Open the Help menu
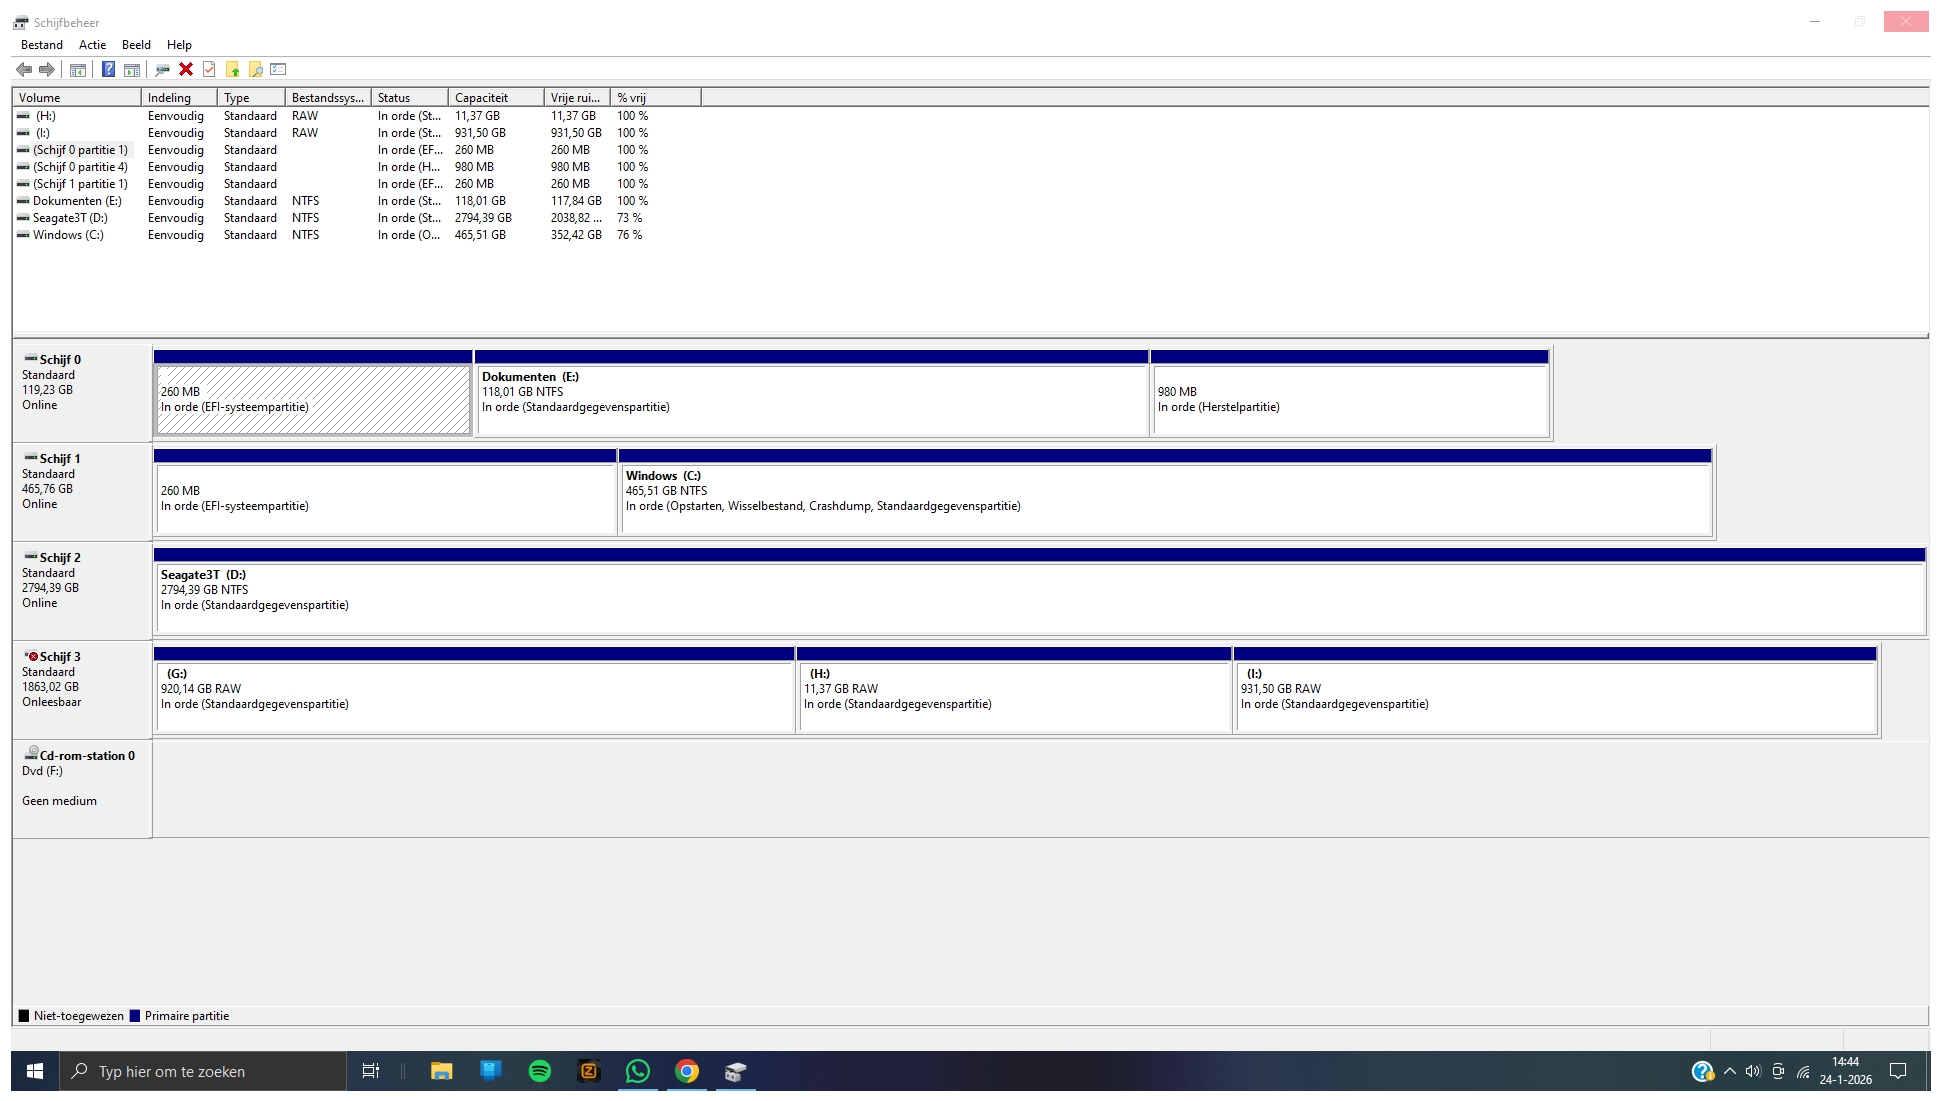This screenshot has height=1101, width=1941. [x=179, y=45]
